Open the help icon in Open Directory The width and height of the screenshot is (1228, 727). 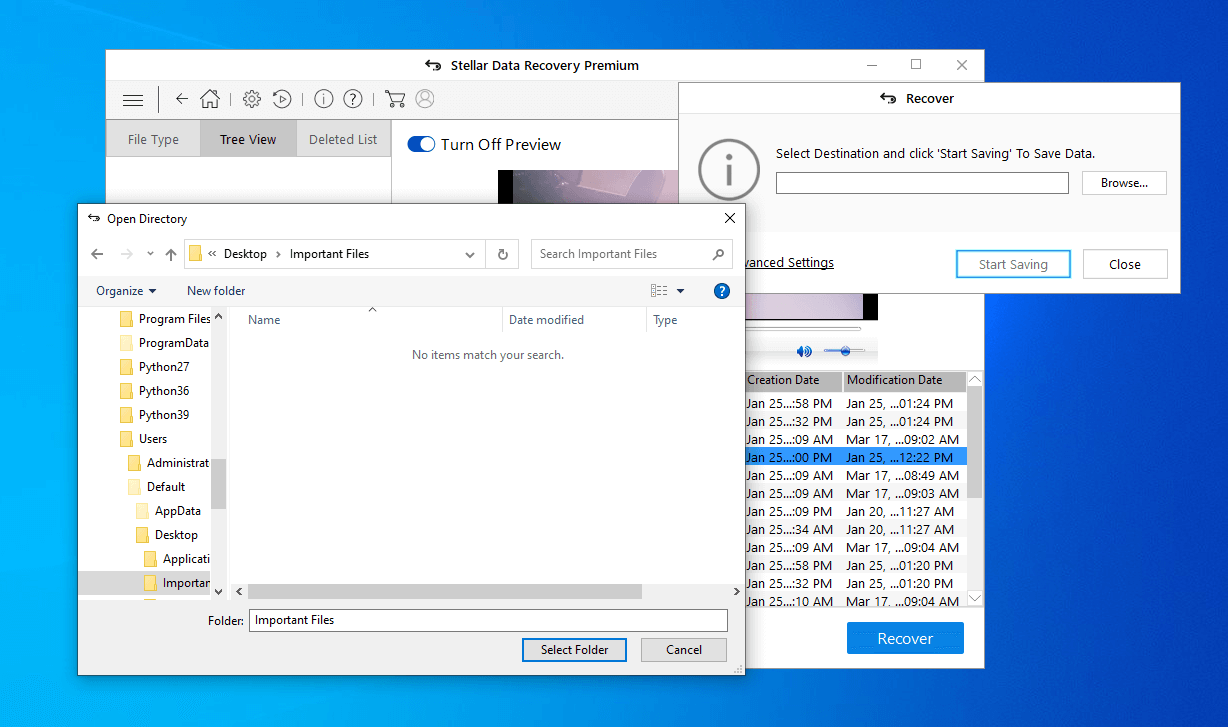coord(722,291)
